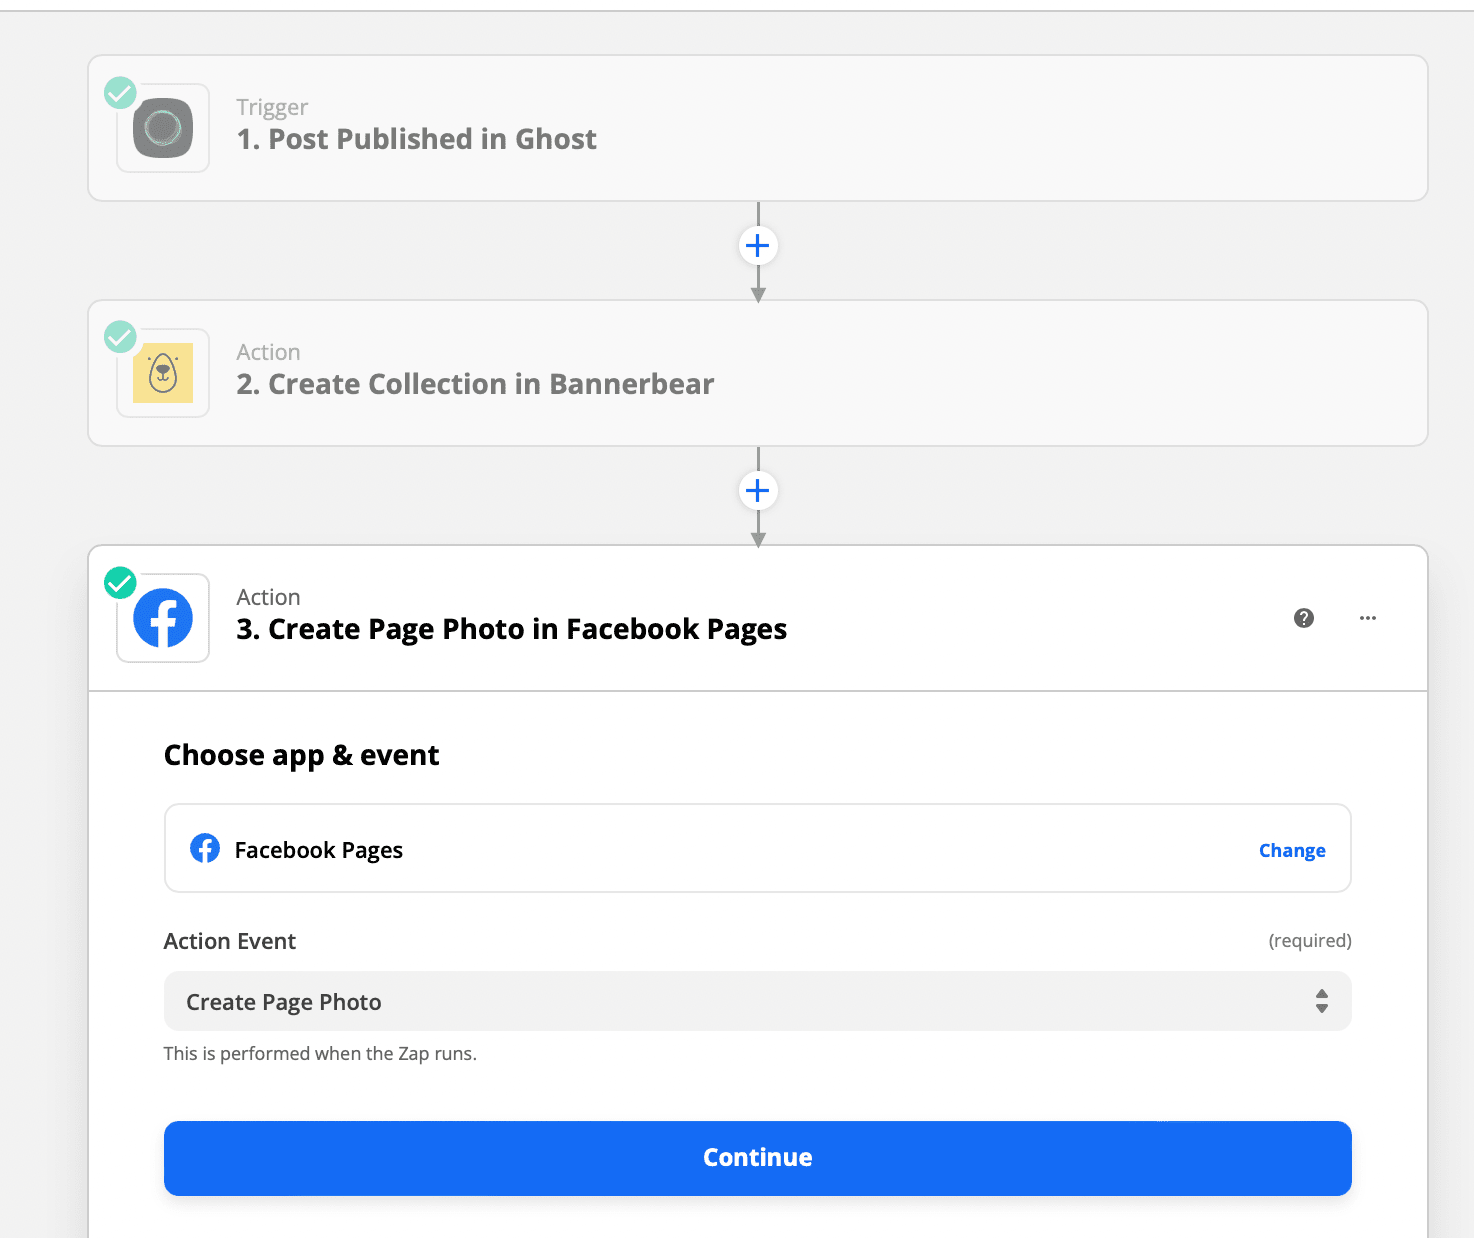Click 'This is performed when the Zap runs.'
Screen dimensions: 1474x1238
pos(320,1054)
